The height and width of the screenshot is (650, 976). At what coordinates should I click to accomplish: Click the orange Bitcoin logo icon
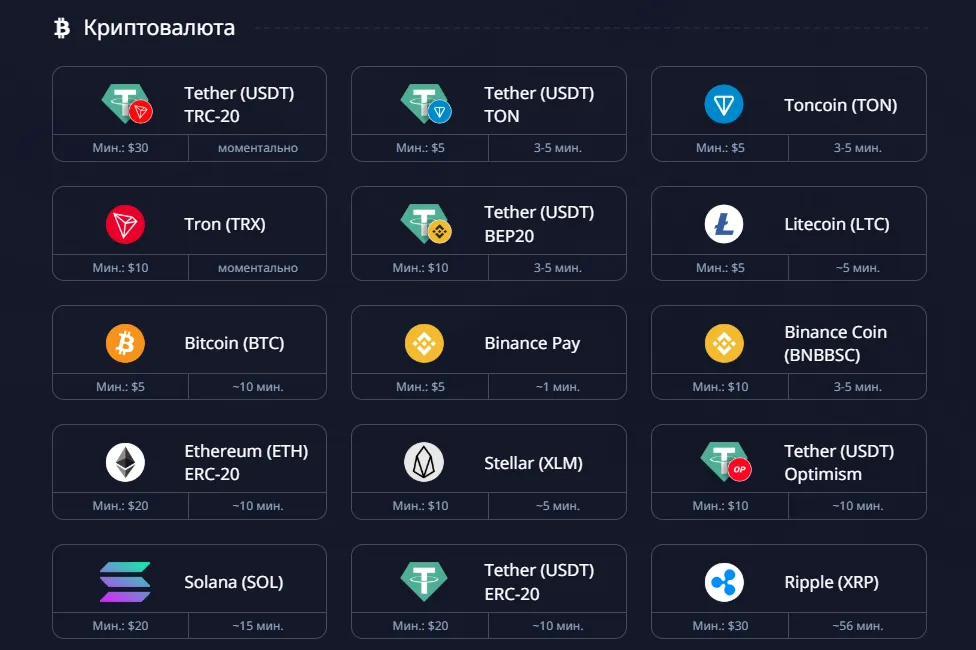pos(125,343)
